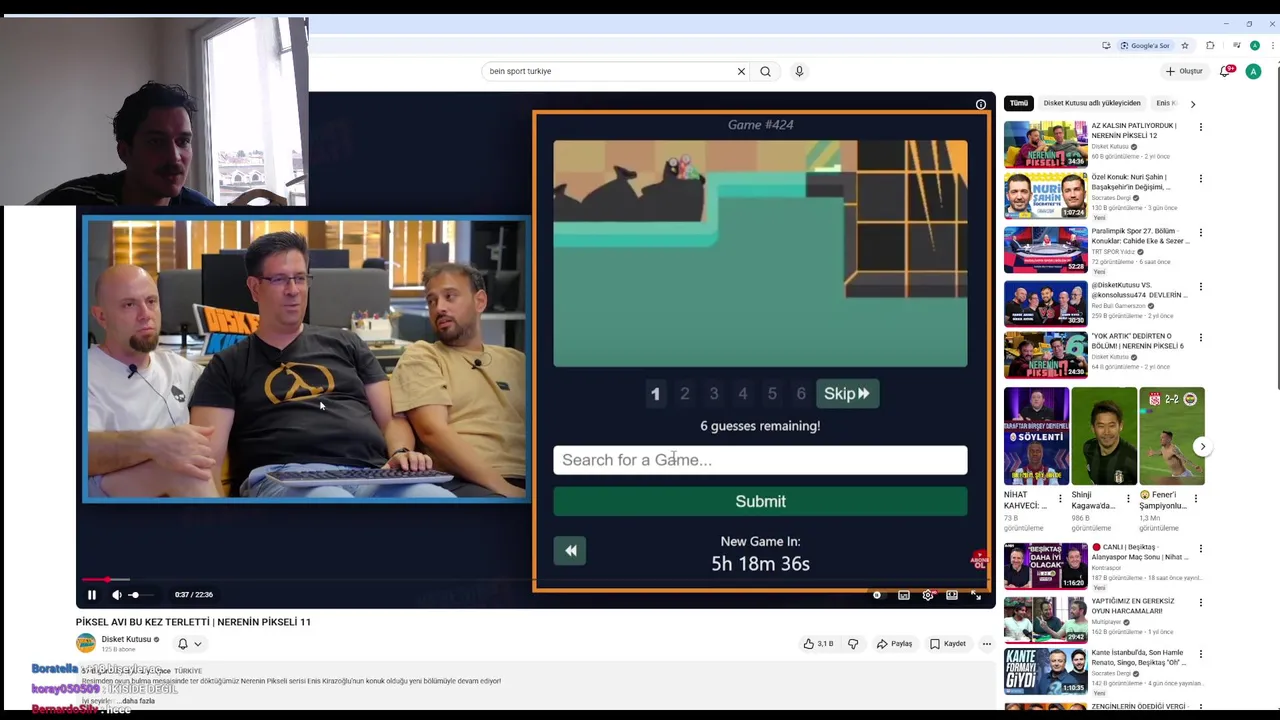Seek on the red video progress bar
The width and height of the screenshot is (1280, 720).
535,579
